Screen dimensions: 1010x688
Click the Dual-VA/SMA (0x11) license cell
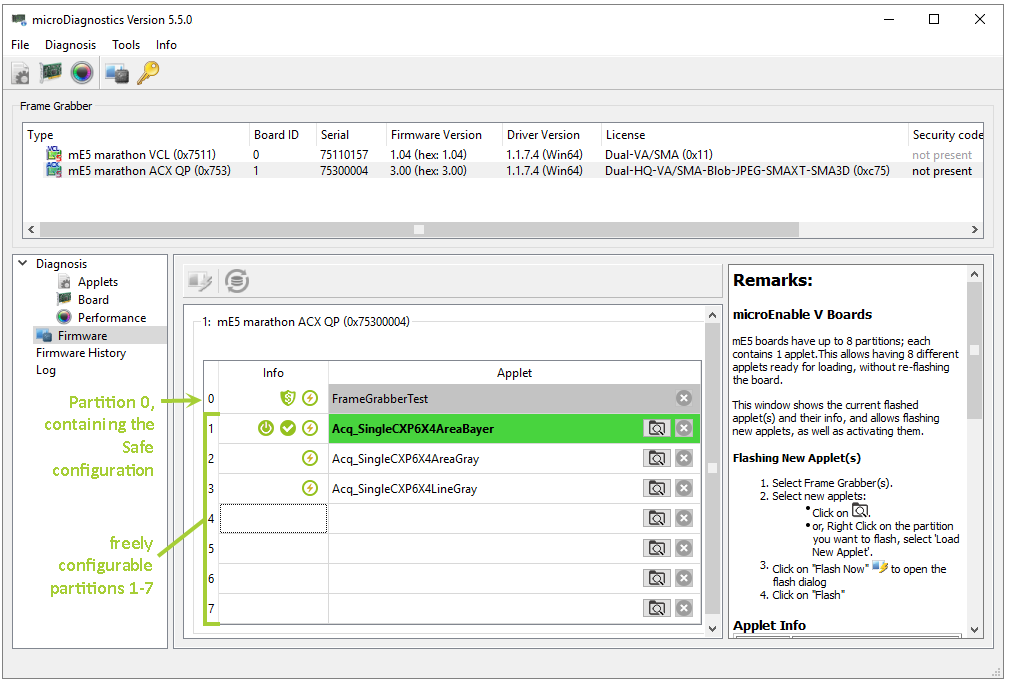659,155
